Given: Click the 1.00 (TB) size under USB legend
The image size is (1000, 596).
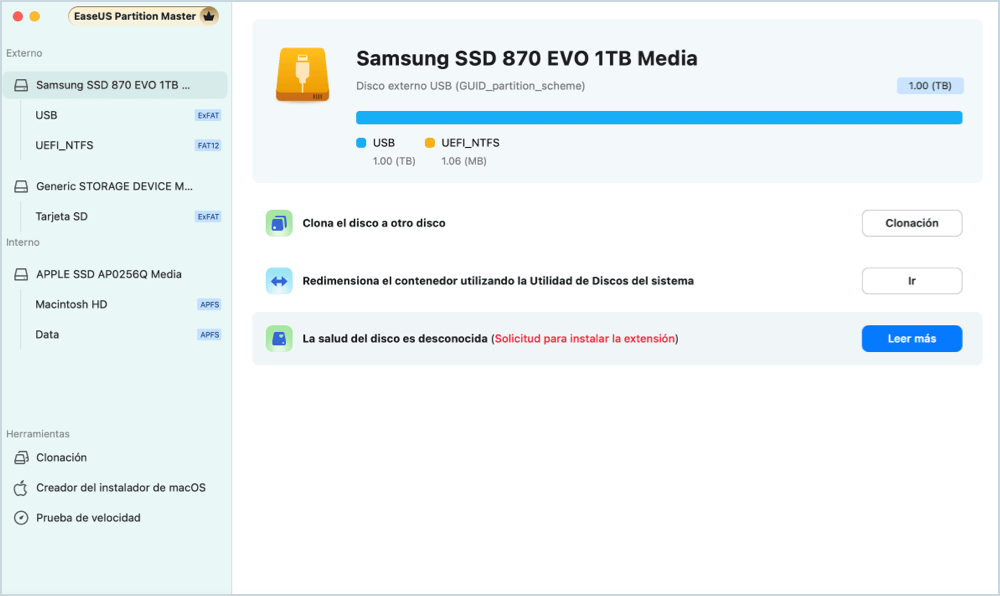Looking at the screenshot, I should pos(393,162).
